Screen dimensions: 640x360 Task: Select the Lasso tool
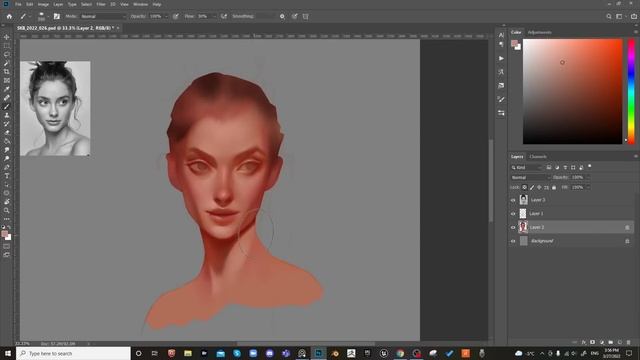(x=7, y=54)
